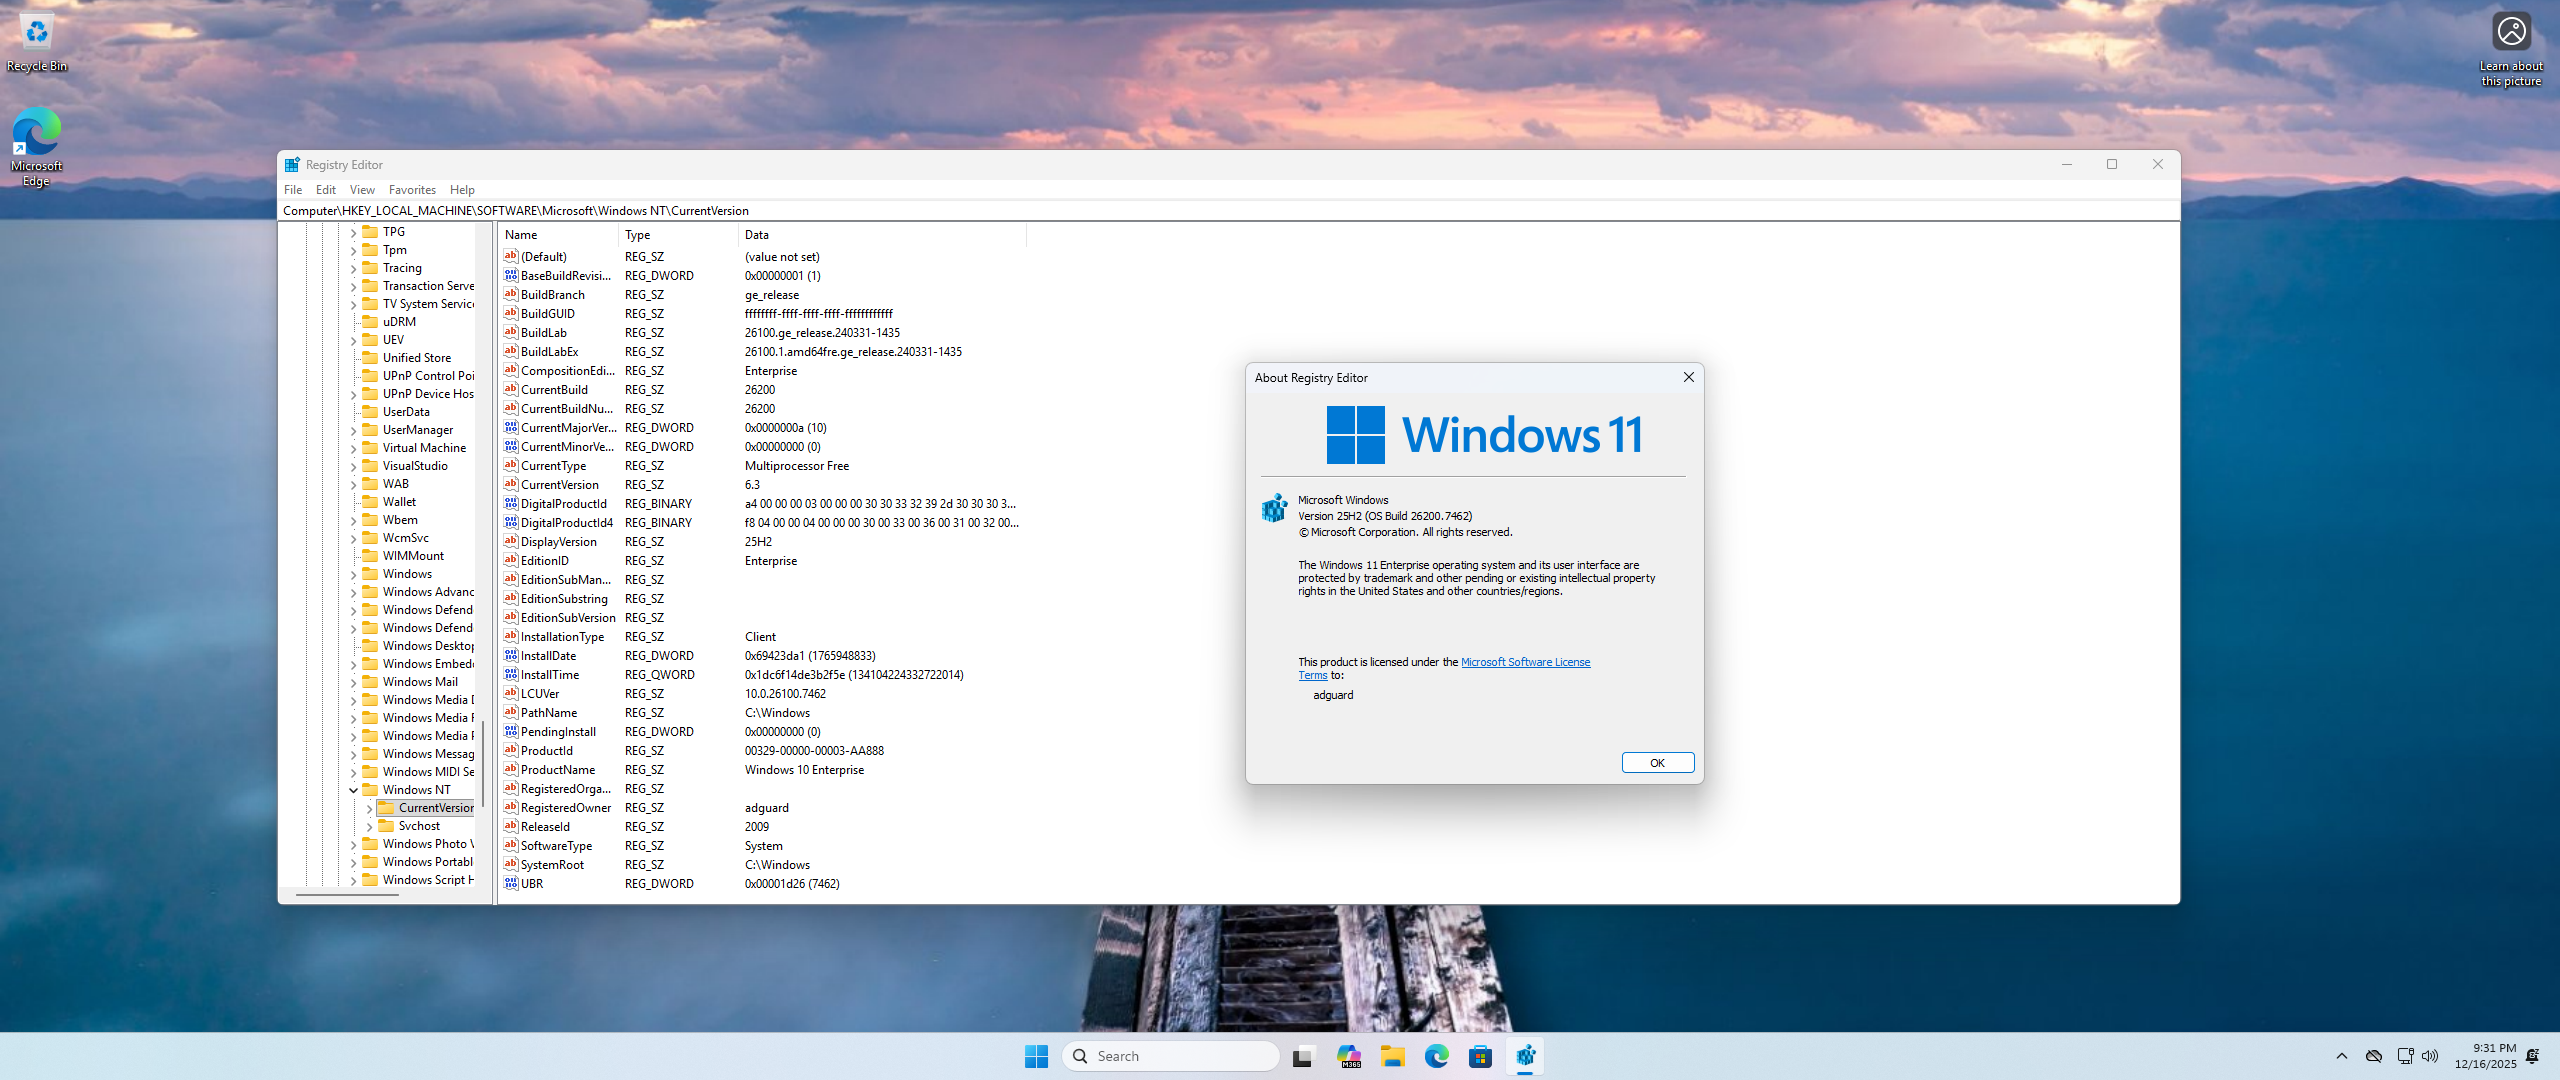Collapse the Windows NT tree node
Viewport: 2560px width, 1080px height.
353,790
